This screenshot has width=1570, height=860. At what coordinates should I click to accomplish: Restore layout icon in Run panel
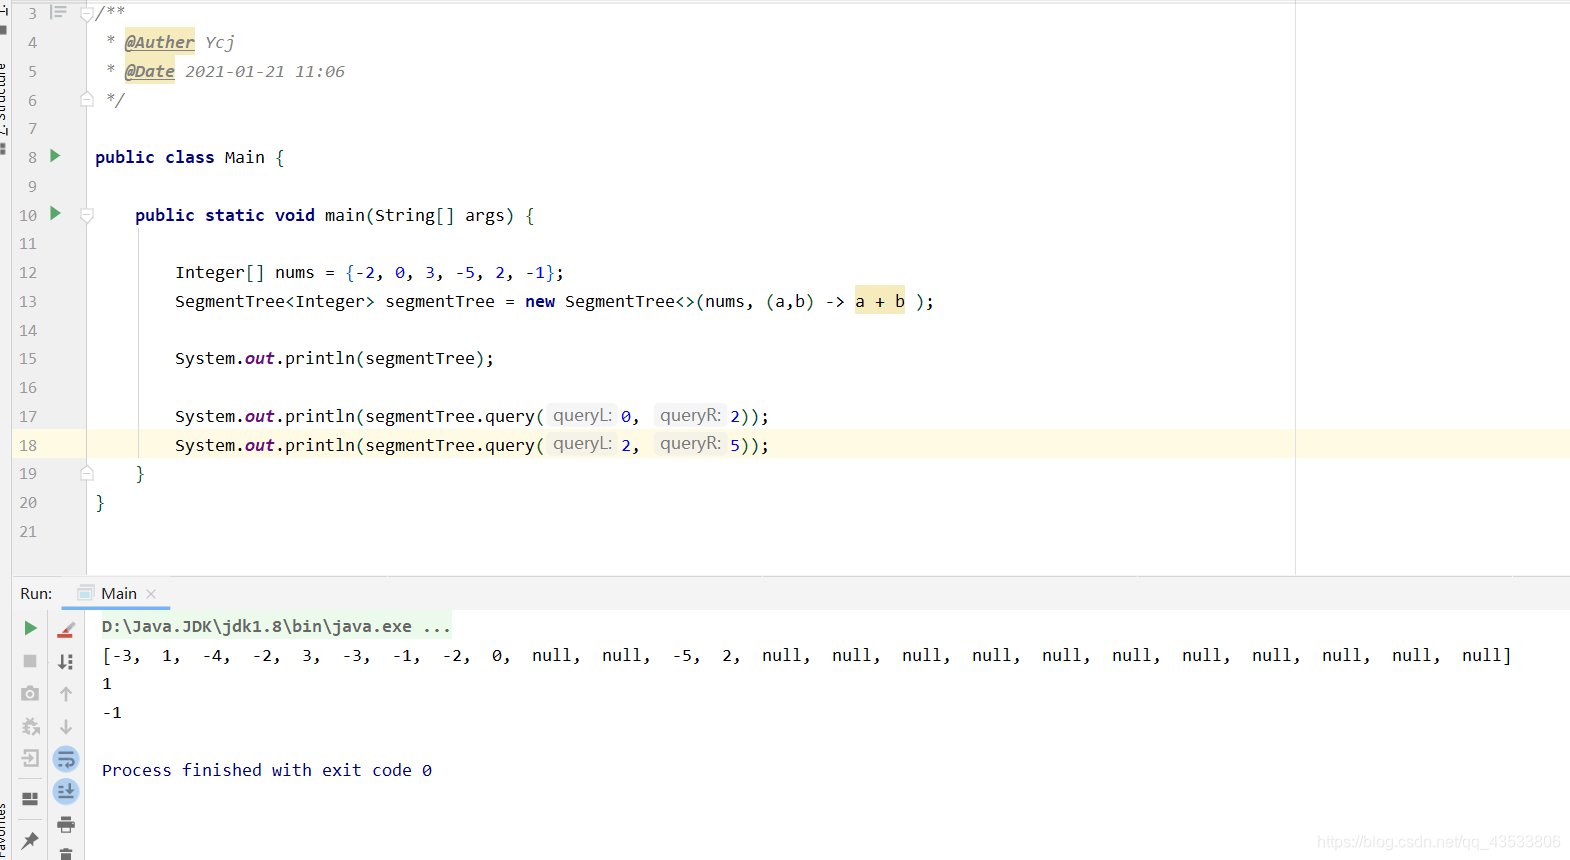[30, 798]
